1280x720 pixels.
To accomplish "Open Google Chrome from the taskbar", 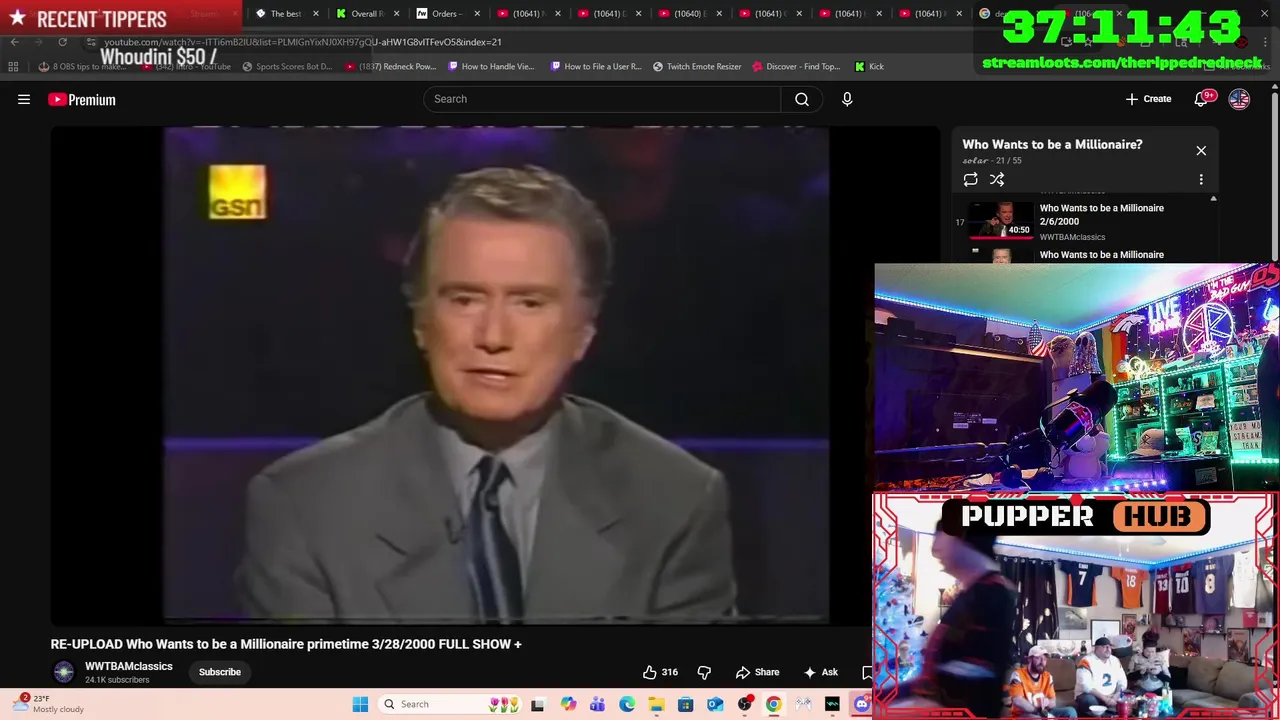I will [x=773, y=705].
